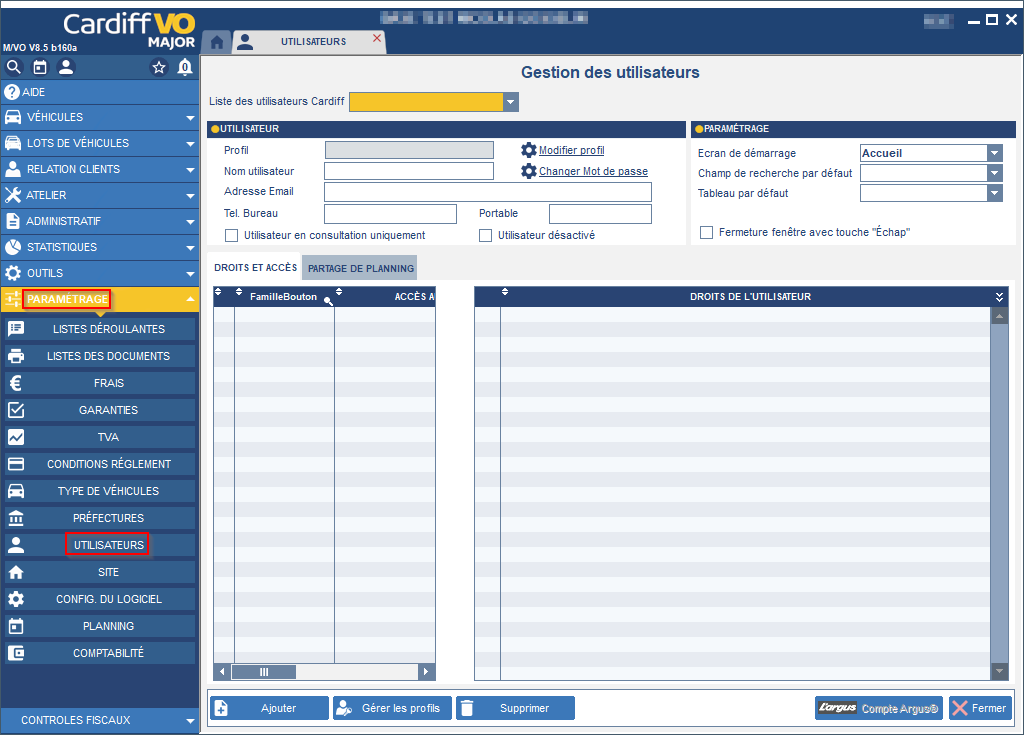Click the search magnifier icon in sidebar toolbar

click(x=14, y=67)
